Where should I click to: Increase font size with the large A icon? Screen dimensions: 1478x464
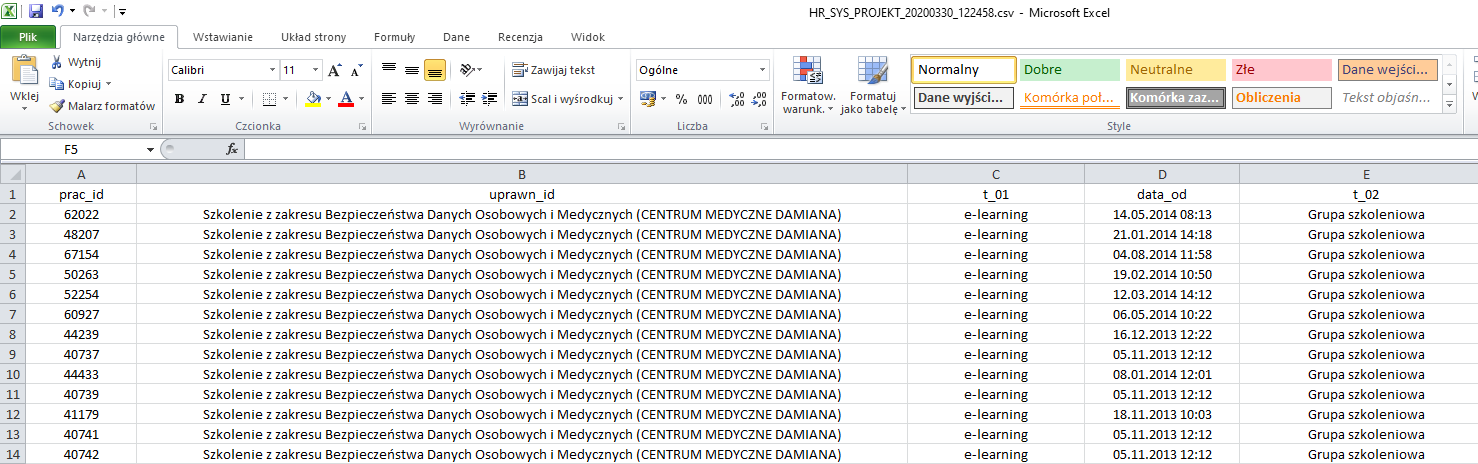pos(335,70)
